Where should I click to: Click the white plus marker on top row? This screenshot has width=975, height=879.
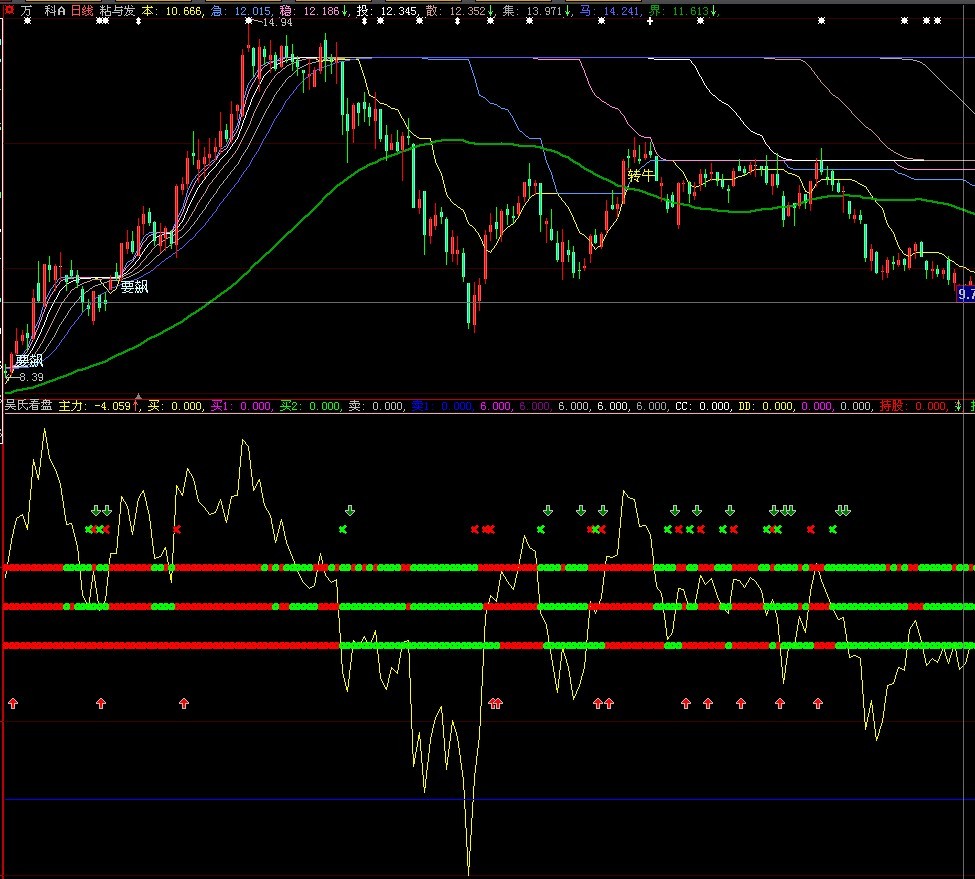(x=650, y=21)
